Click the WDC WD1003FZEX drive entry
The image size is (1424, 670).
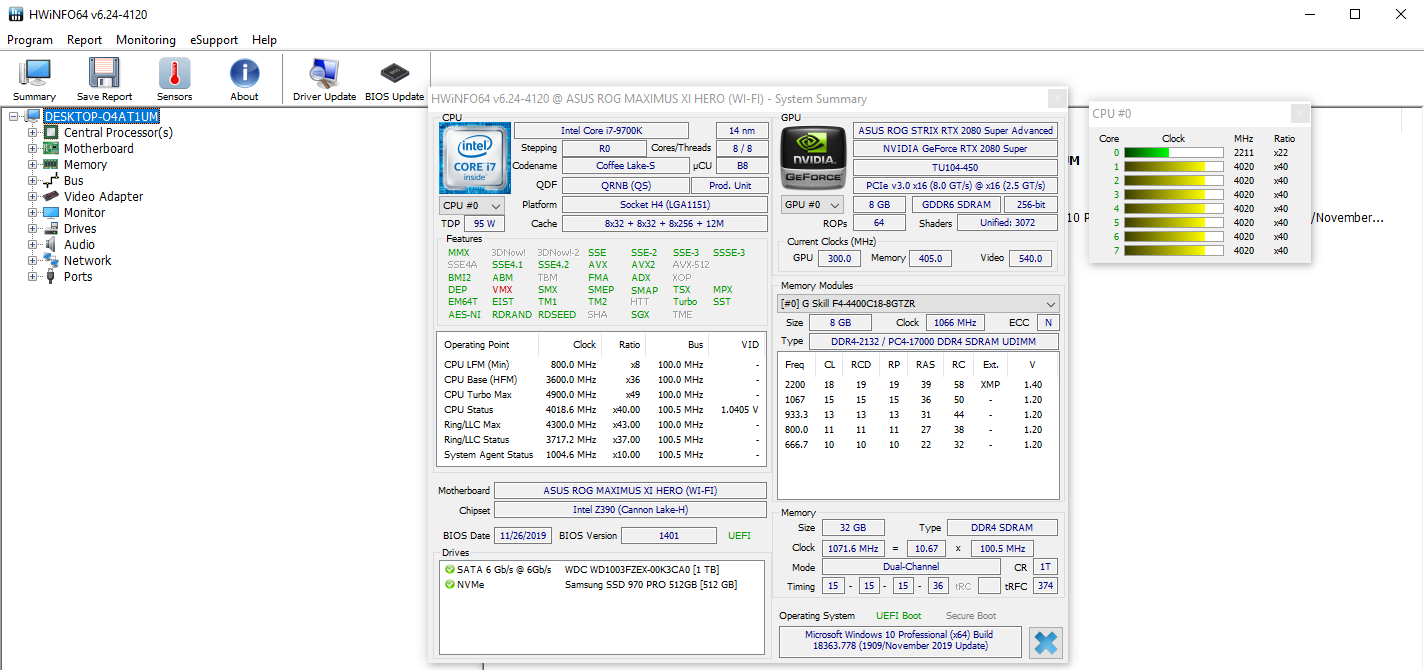642,570
